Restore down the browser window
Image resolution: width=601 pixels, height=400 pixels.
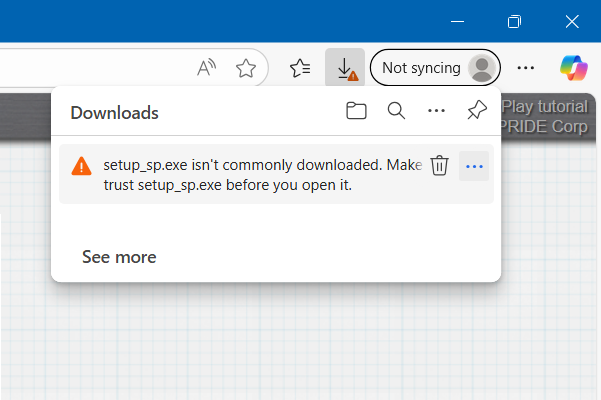[x=514, y=21]
